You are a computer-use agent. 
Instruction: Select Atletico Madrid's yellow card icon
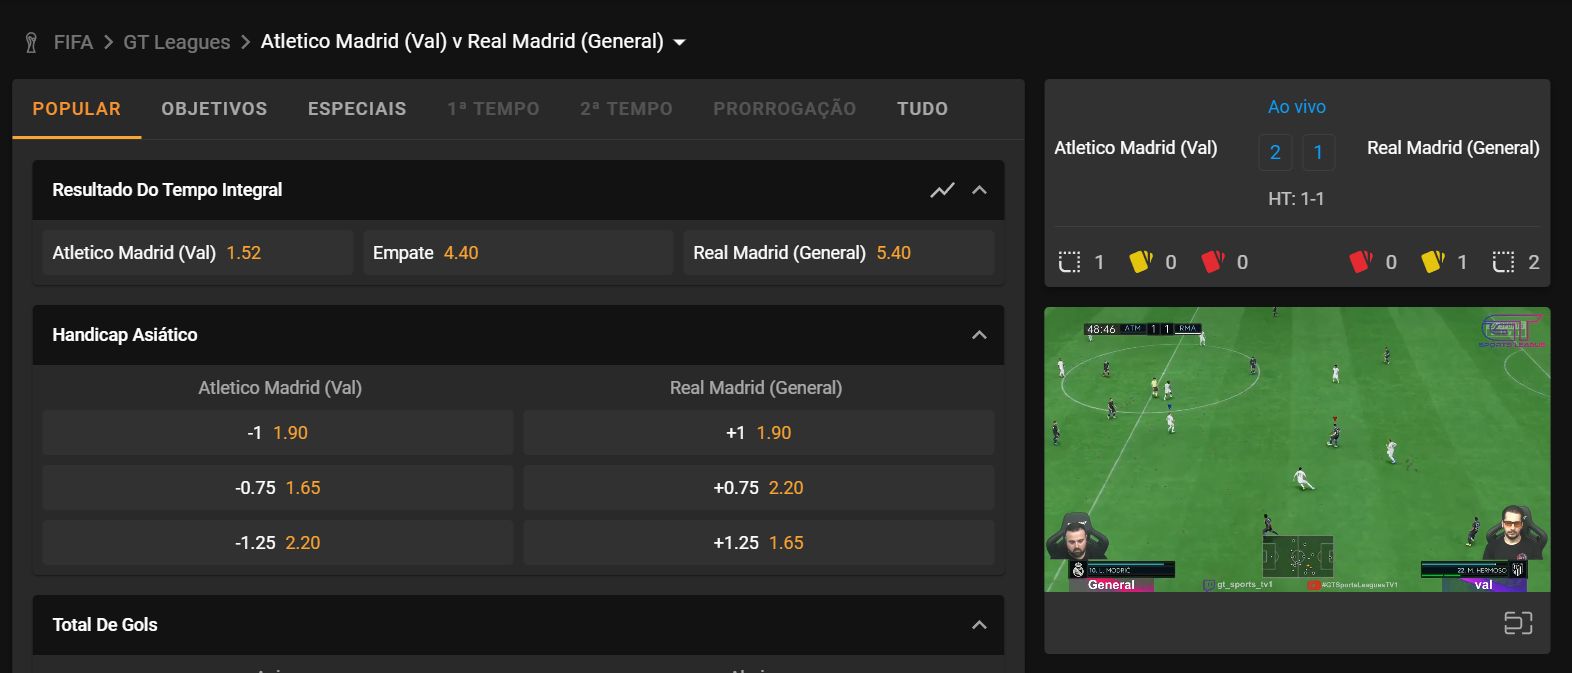pyautogui.click(x=1141, y=261)
